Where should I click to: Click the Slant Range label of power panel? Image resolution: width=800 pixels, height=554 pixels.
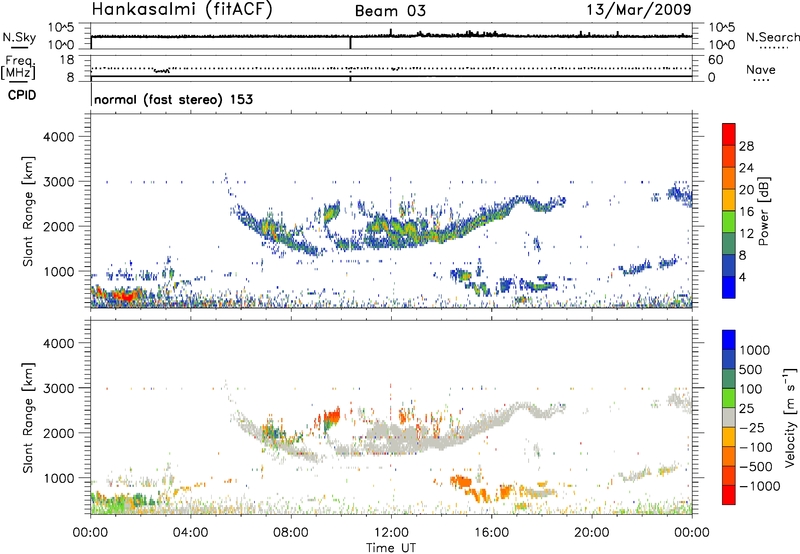click(28, 212)
